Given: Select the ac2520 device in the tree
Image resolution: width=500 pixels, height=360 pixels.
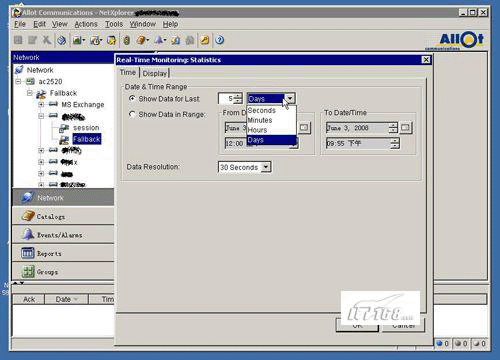Looking at the screenshot, I should [x=50, y=82].
